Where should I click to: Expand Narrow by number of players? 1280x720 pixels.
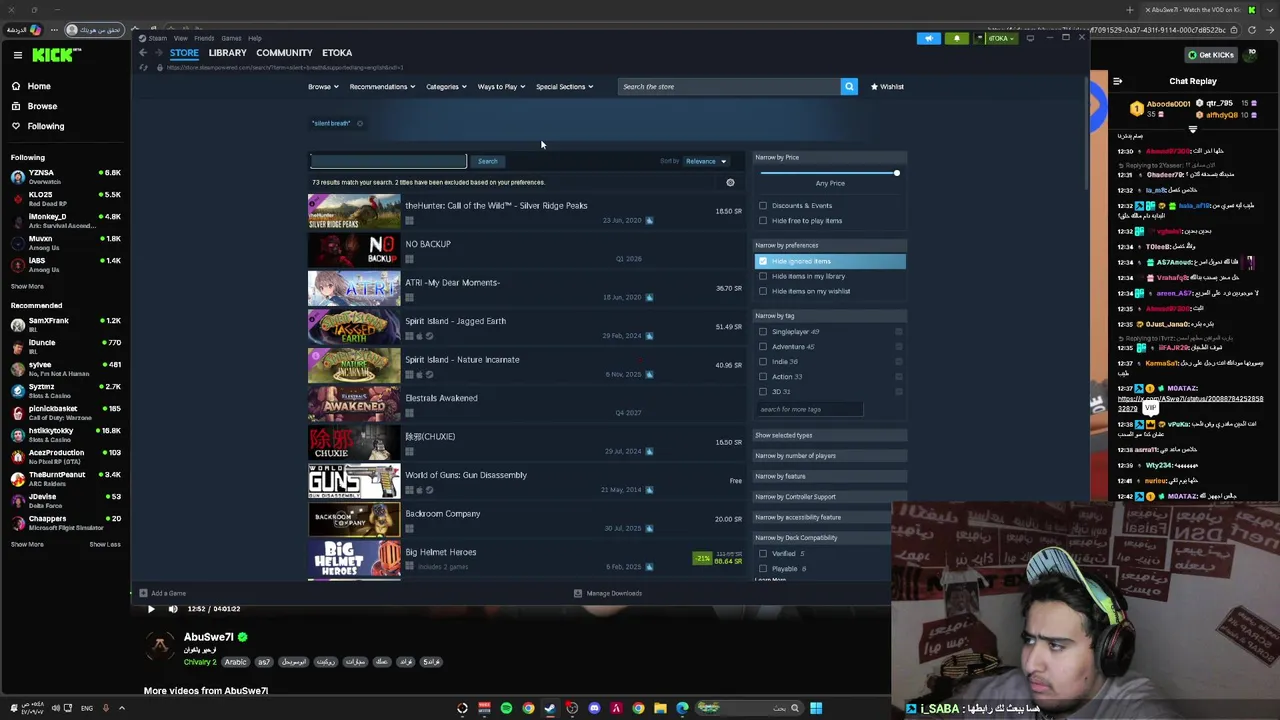pos(829,456)
